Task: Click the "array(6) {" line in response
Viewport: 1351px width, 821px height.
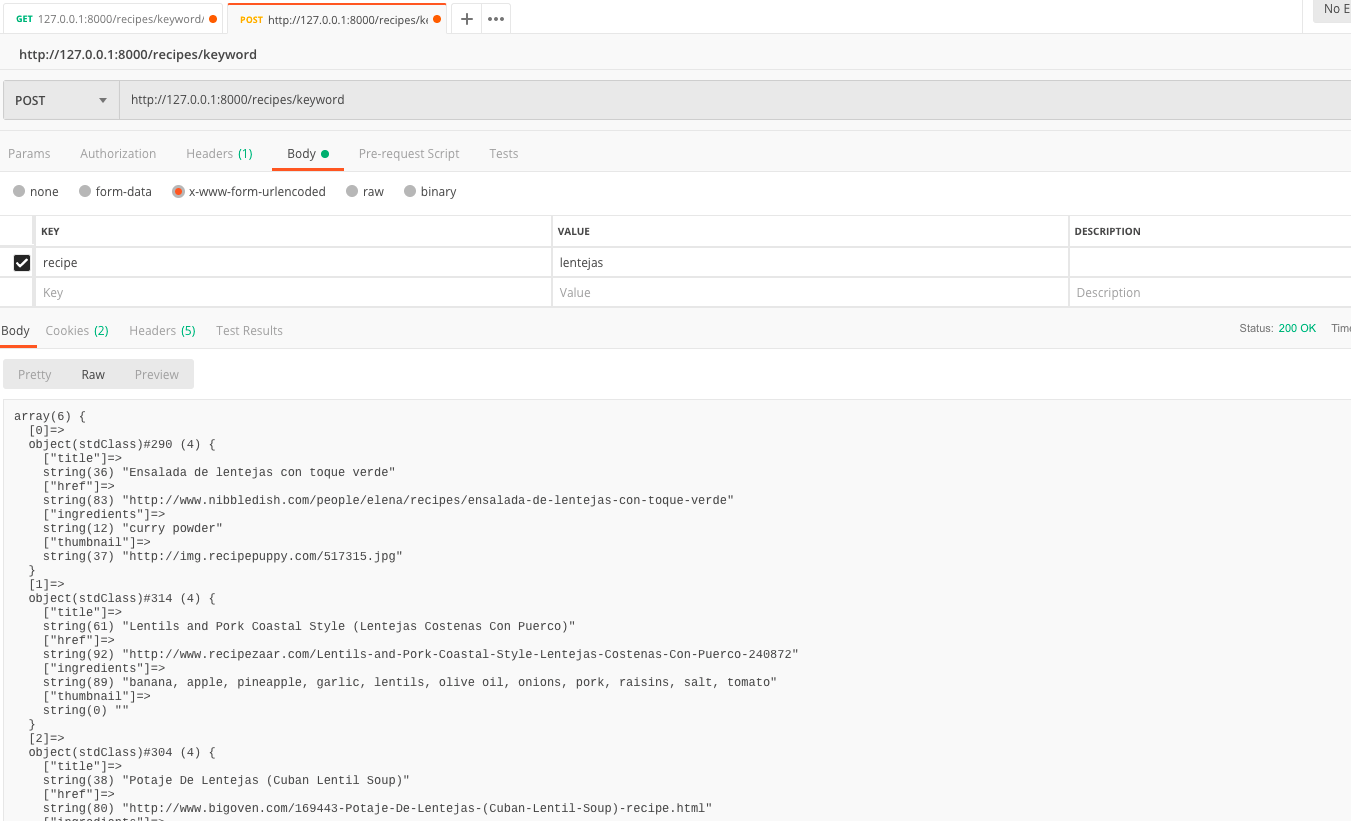Action: click(50, 416)
